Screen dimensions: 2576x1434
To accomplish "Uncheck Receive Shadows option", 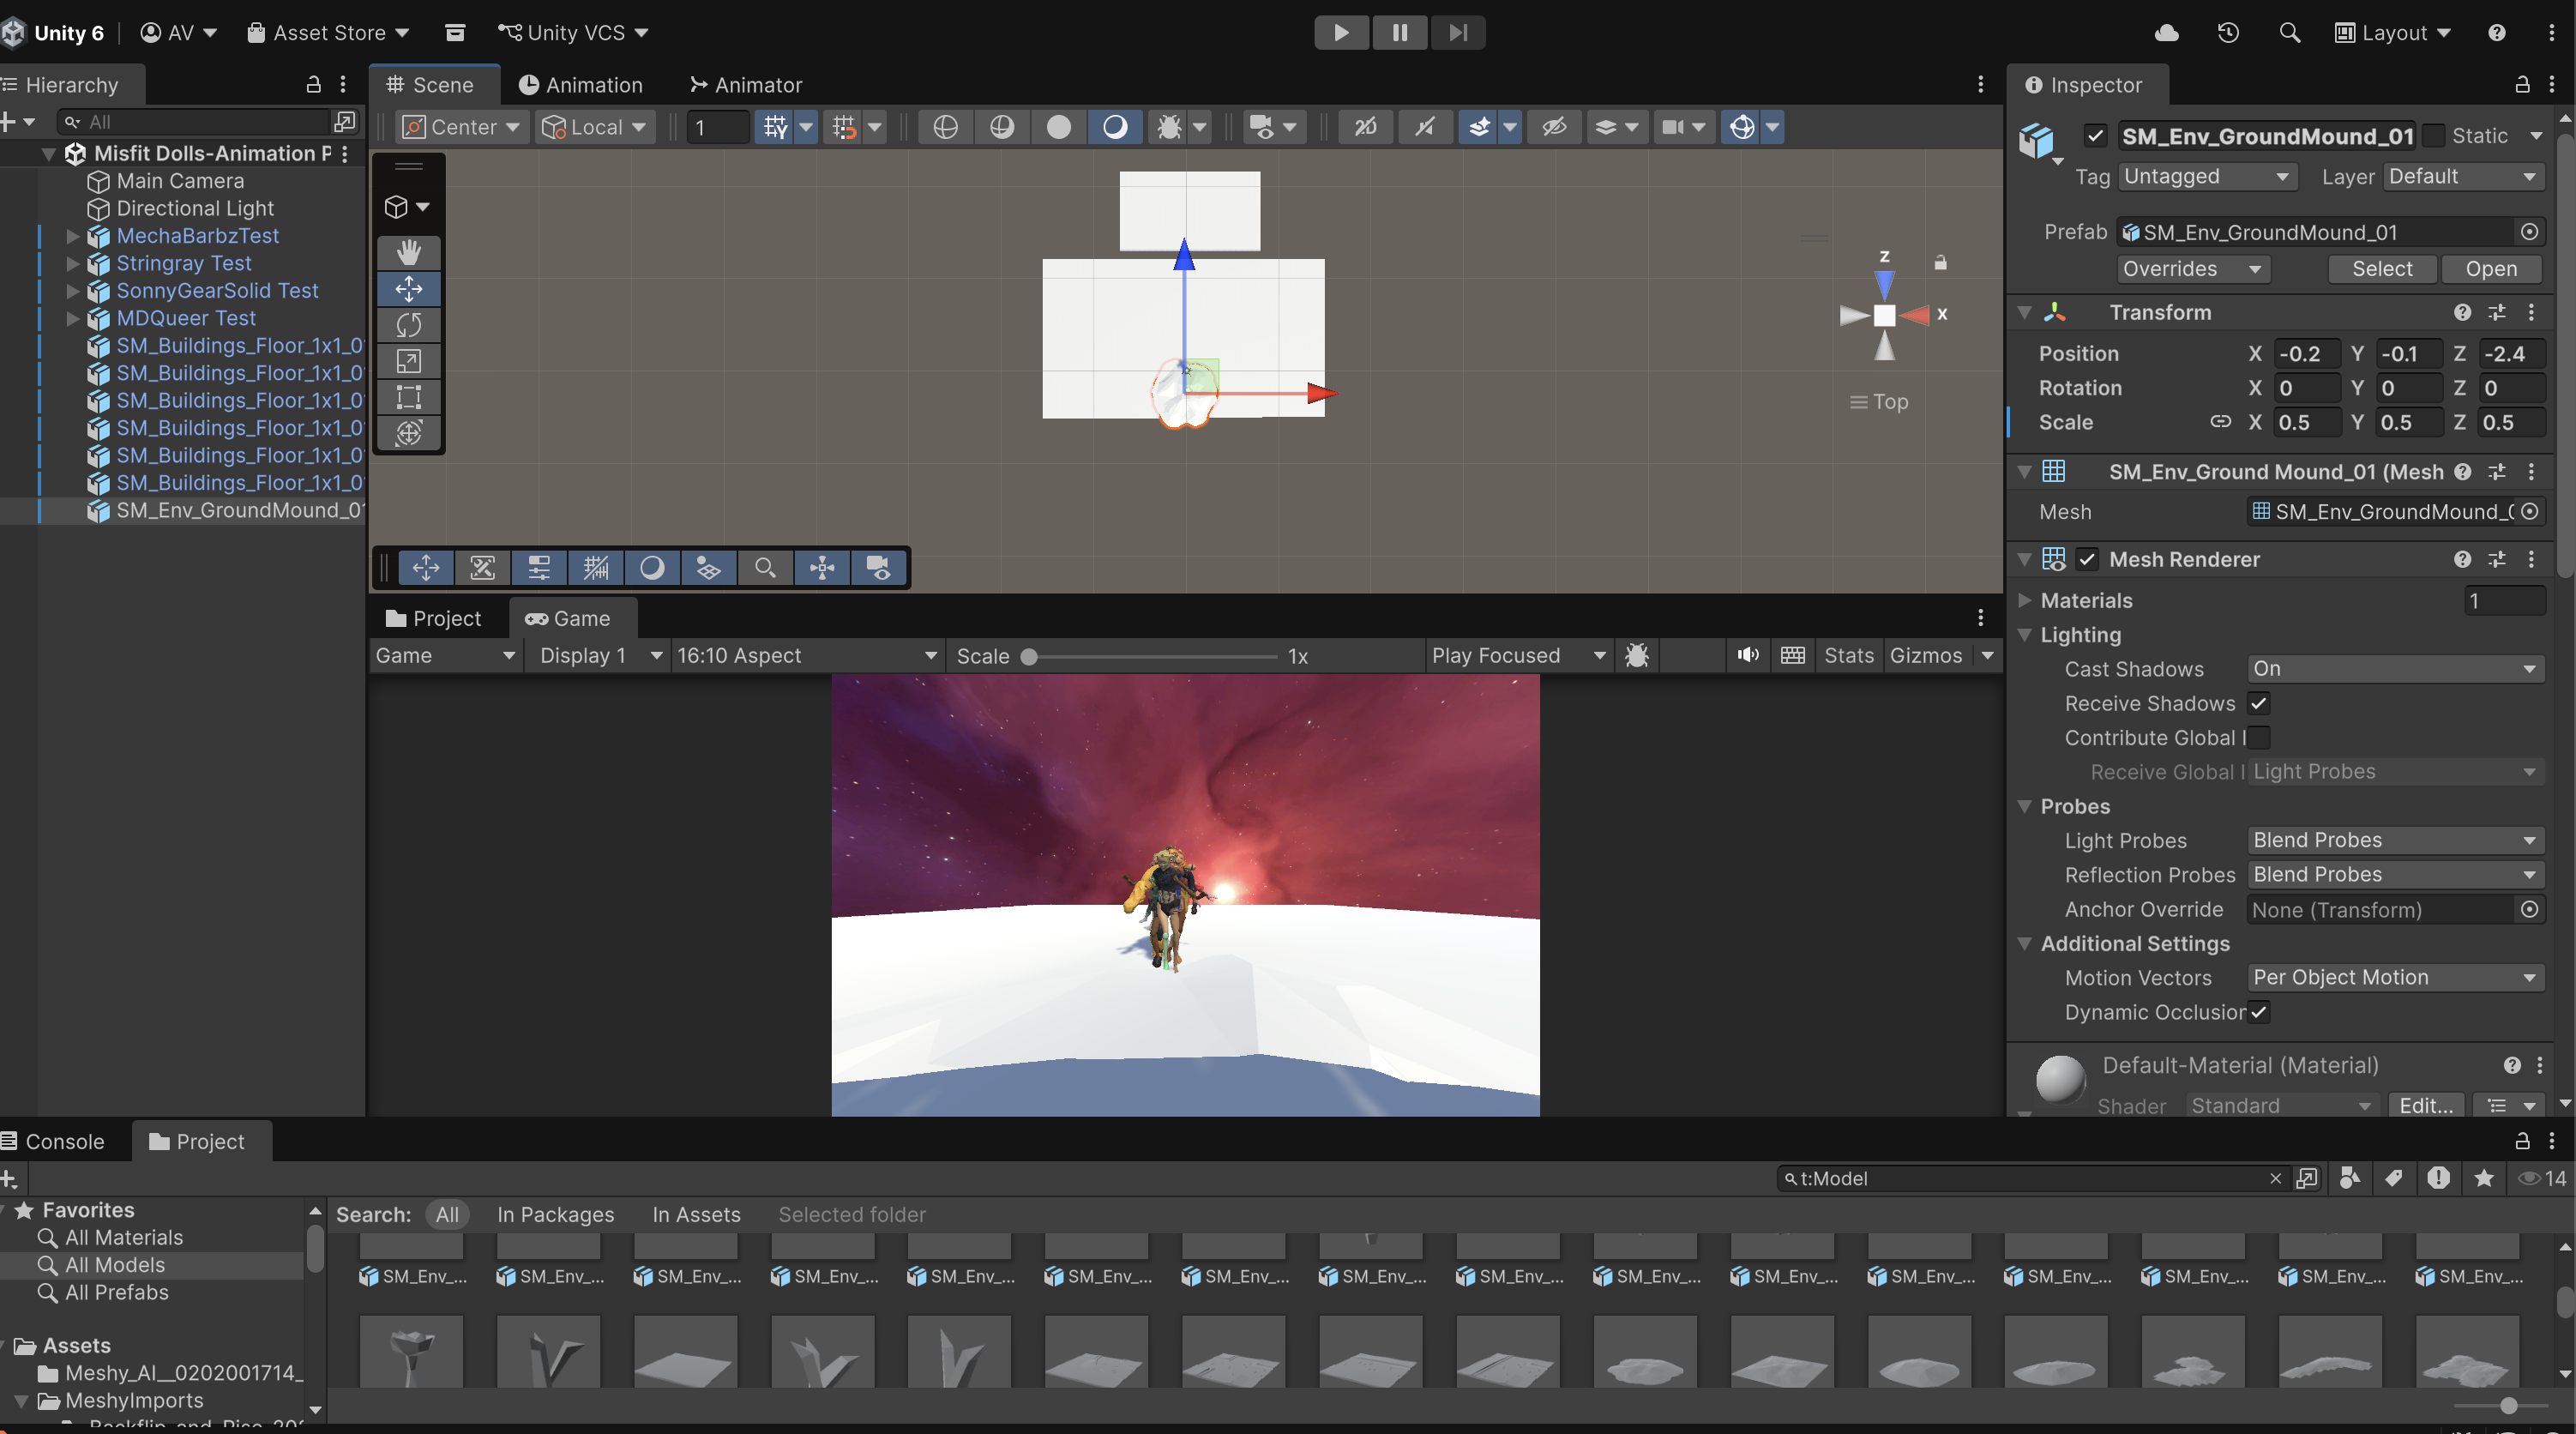I will [x=2259, y=703].
